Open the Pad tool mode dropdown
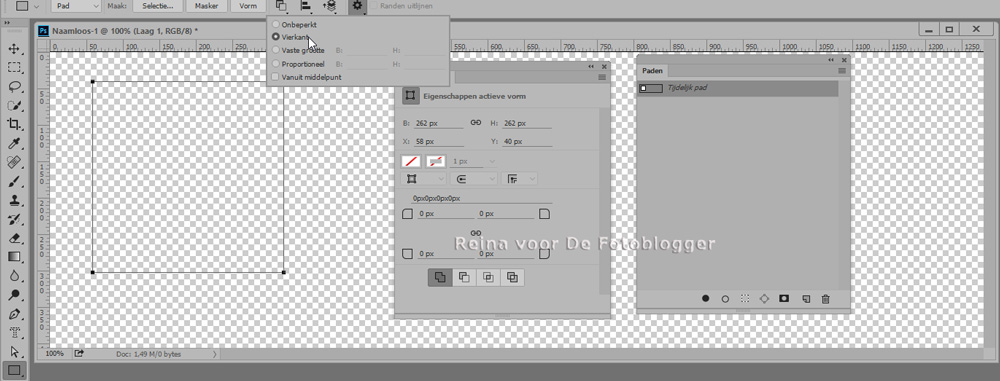 [x=75, y=6]
